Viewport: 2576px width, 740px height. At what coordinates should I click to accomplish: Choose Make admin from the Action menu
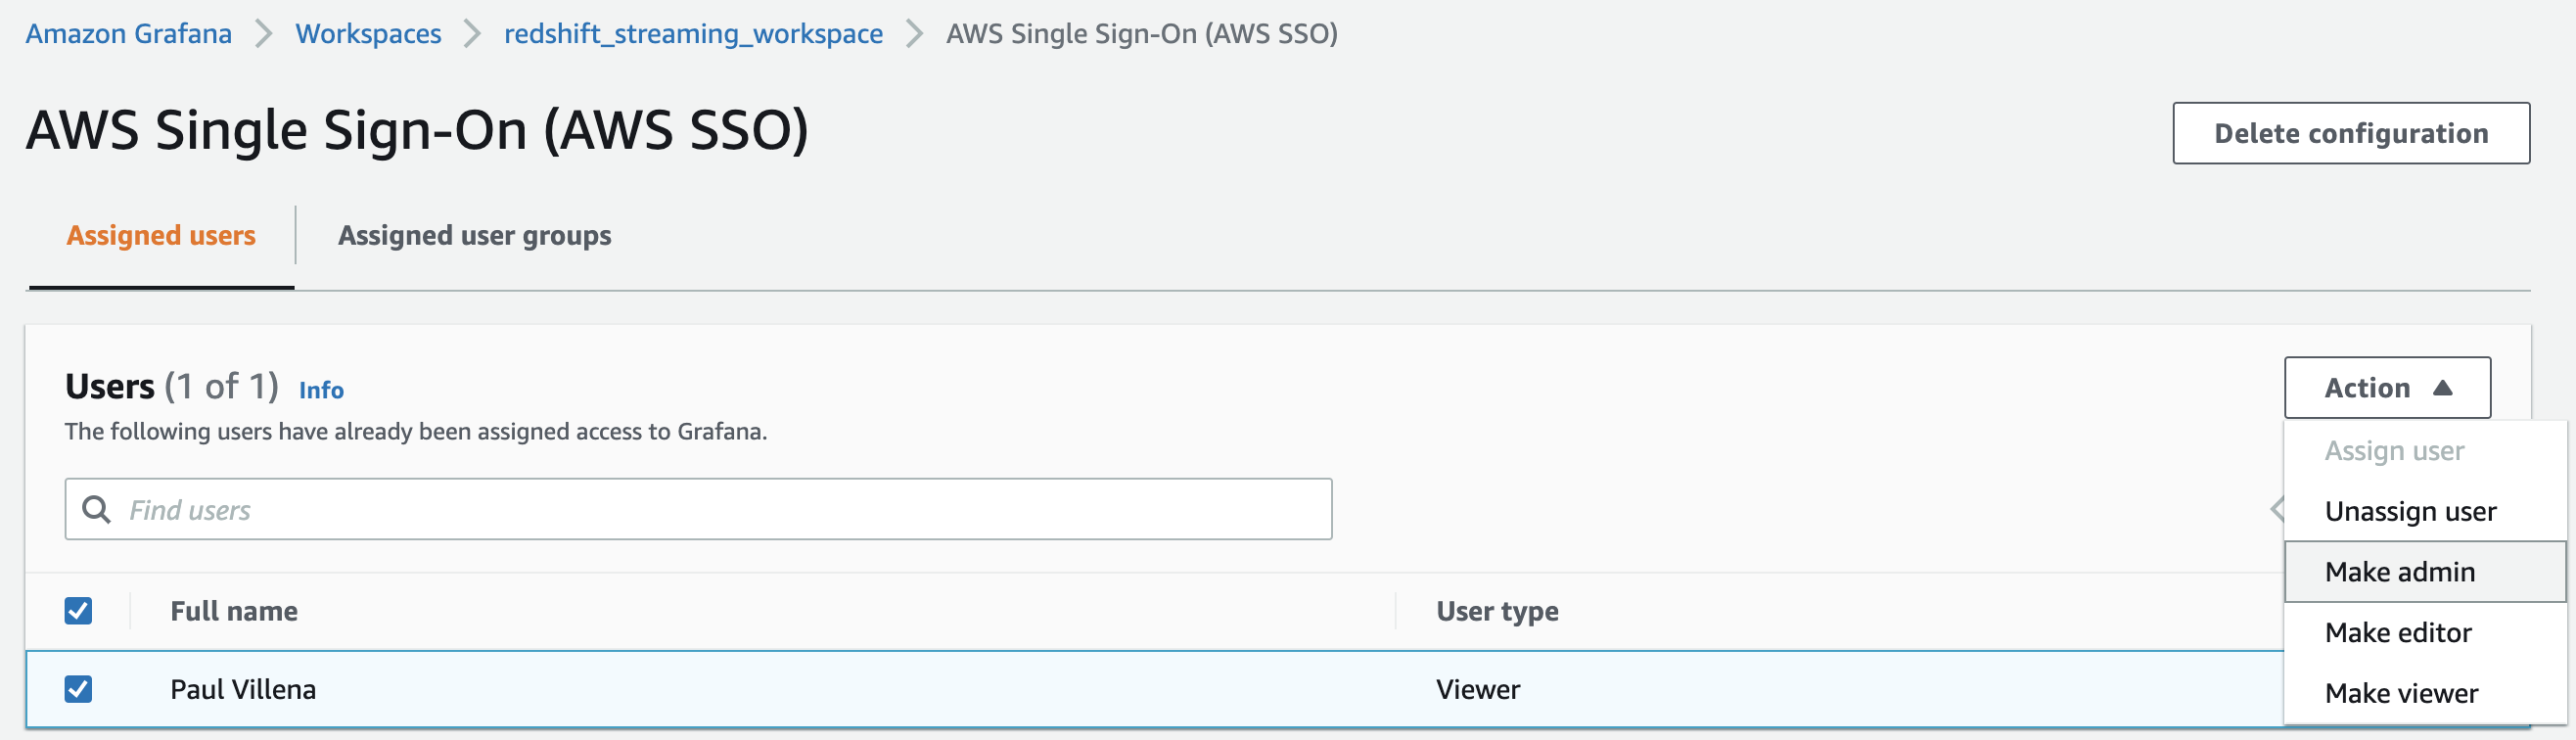[2399, 572]
